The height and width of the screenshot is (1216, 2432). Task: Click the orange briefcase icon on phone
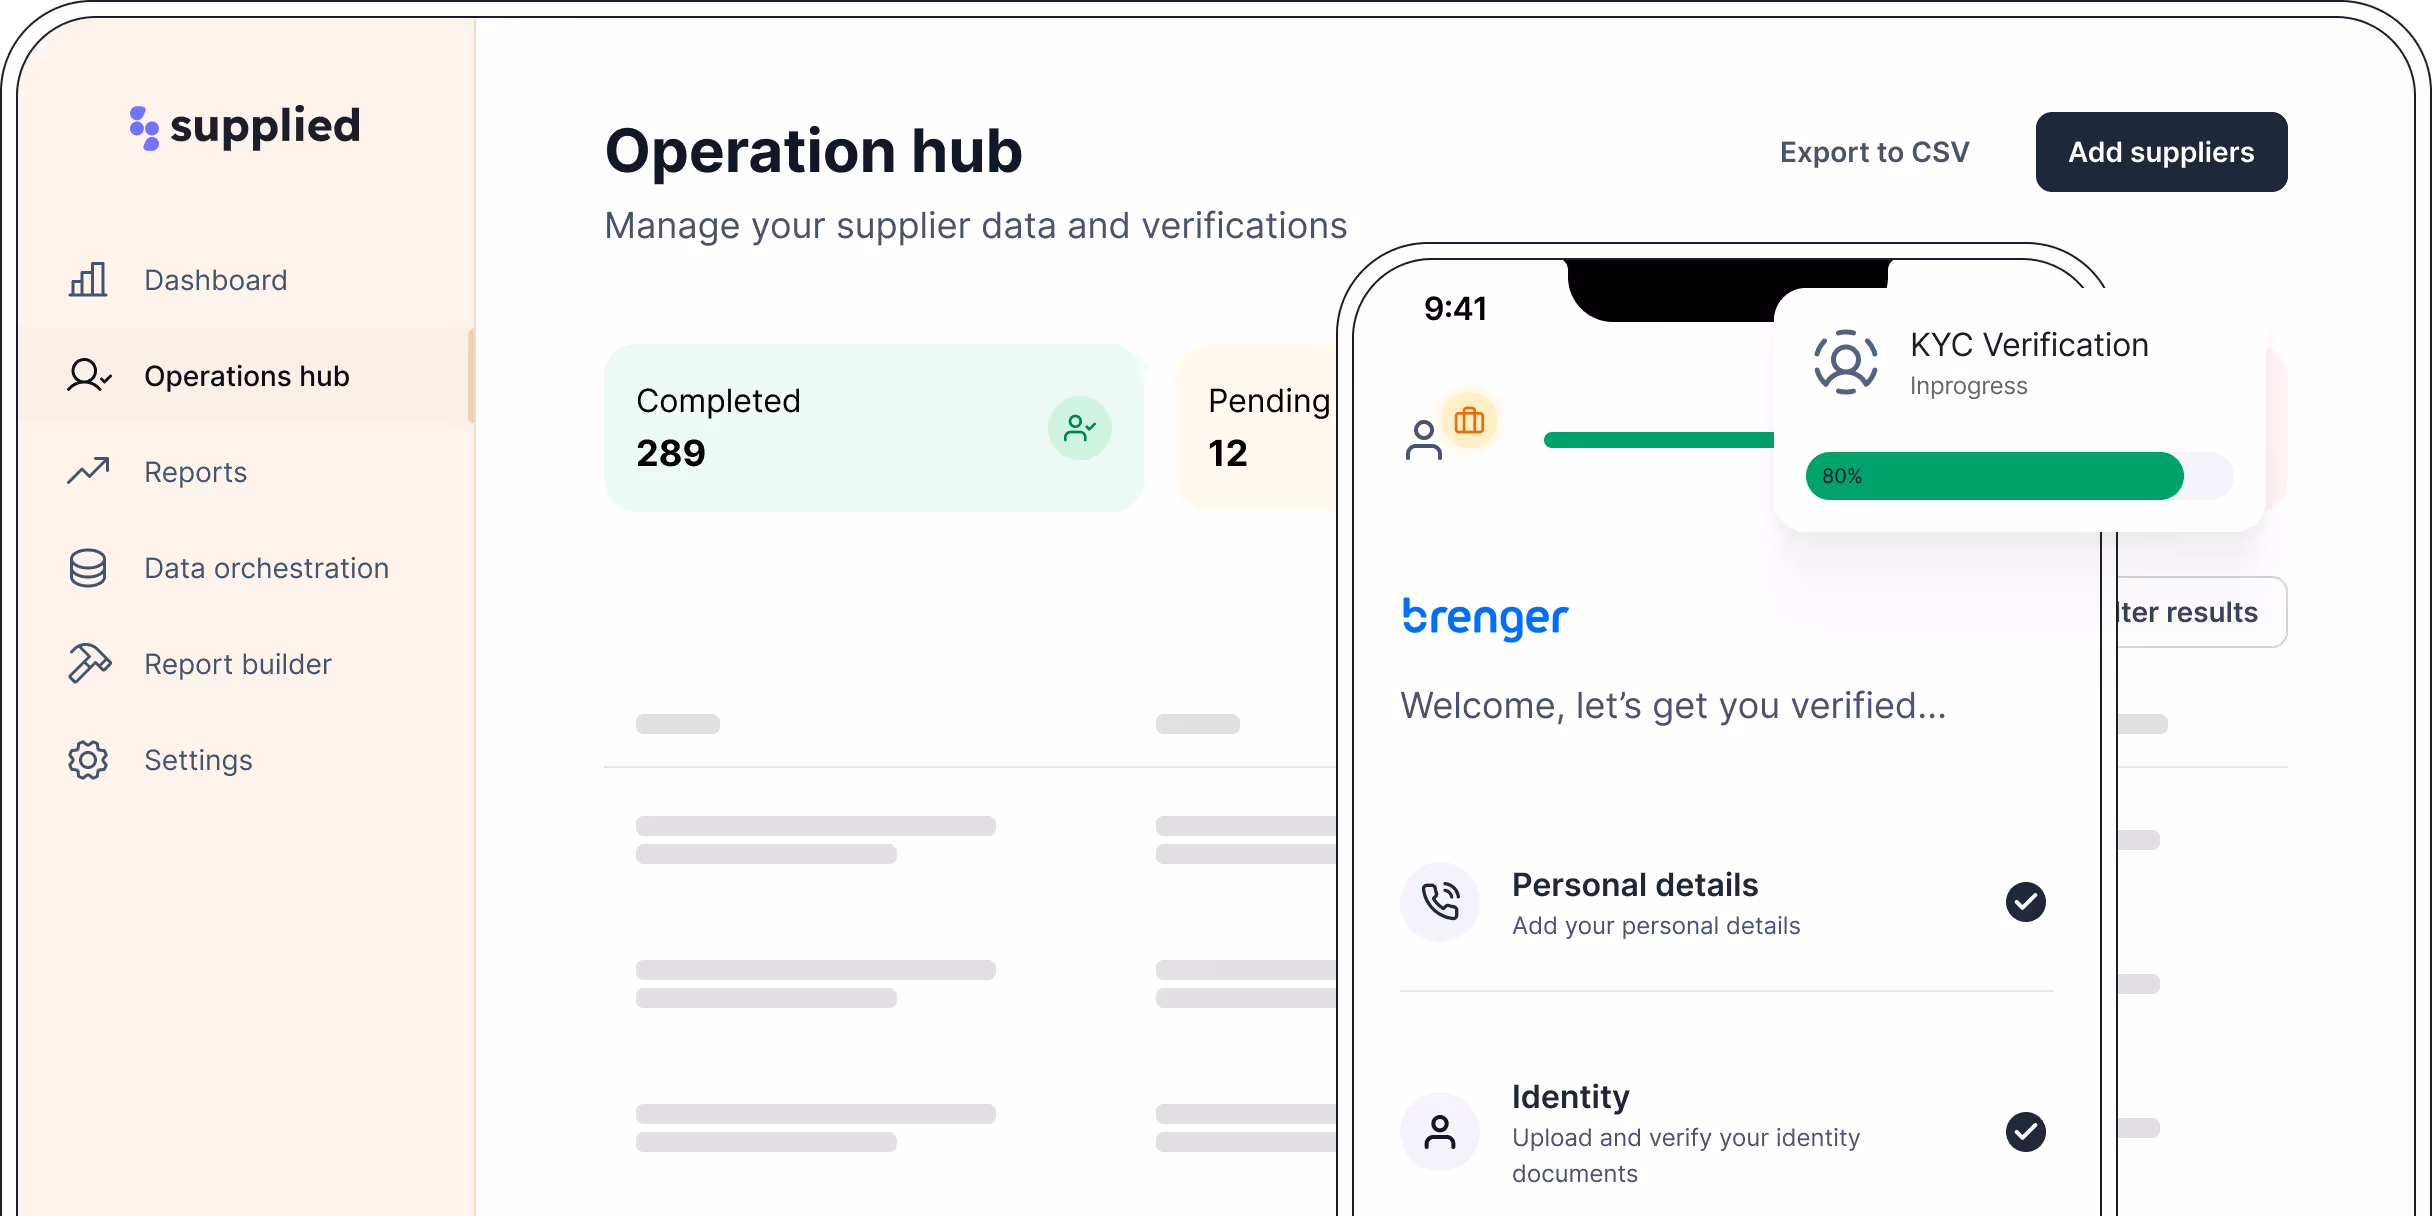coord(1469,421)
